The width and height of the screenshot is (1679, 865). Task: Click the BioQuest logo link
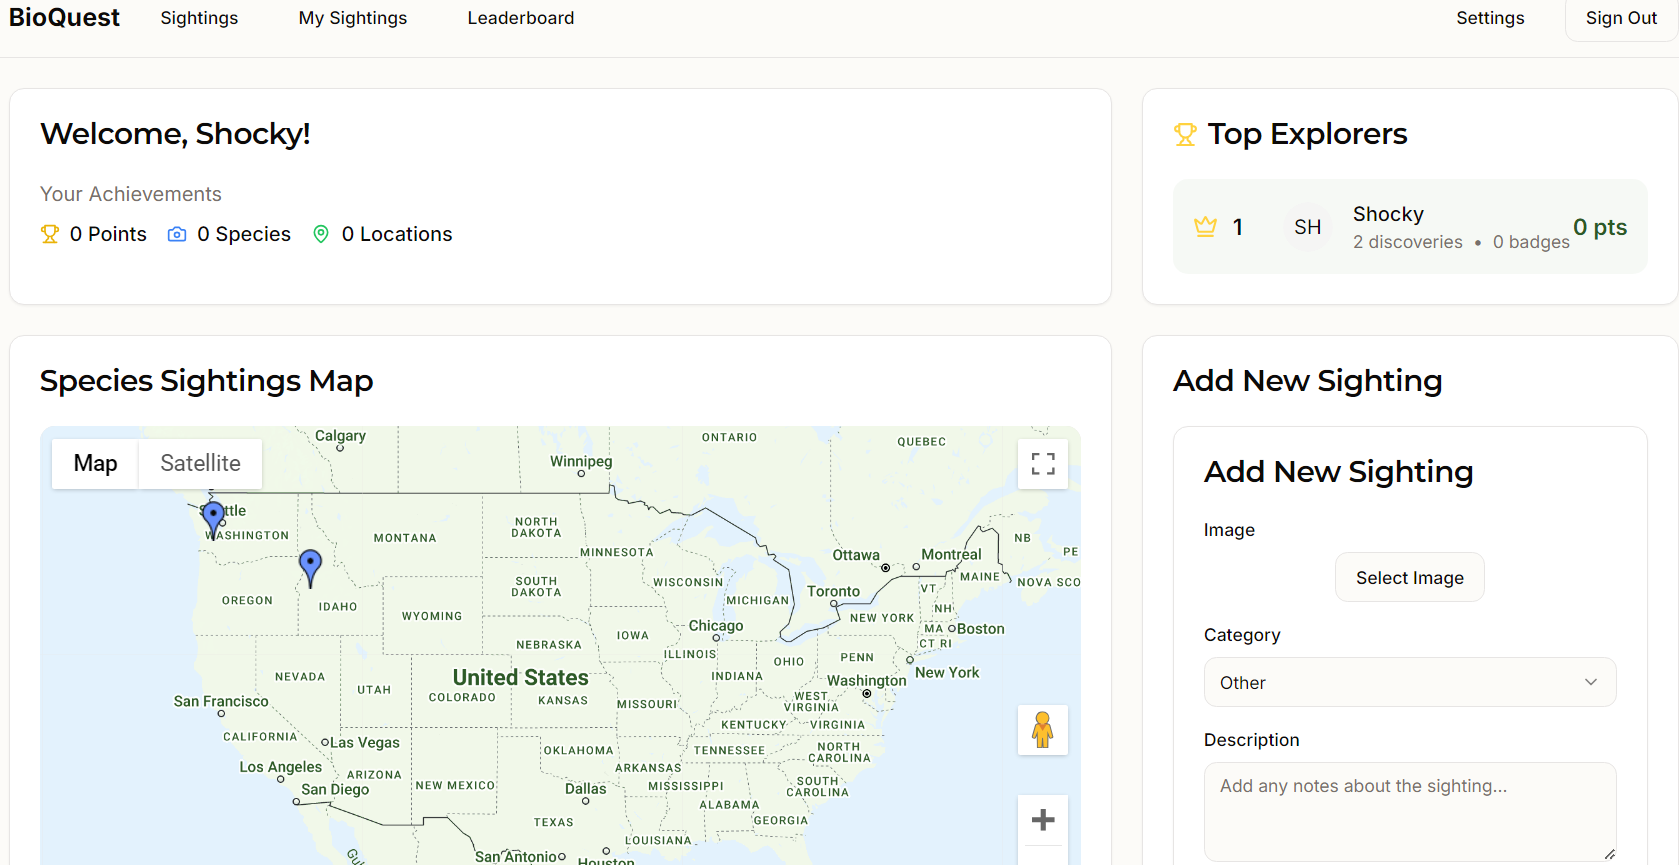tap(64, 18)
